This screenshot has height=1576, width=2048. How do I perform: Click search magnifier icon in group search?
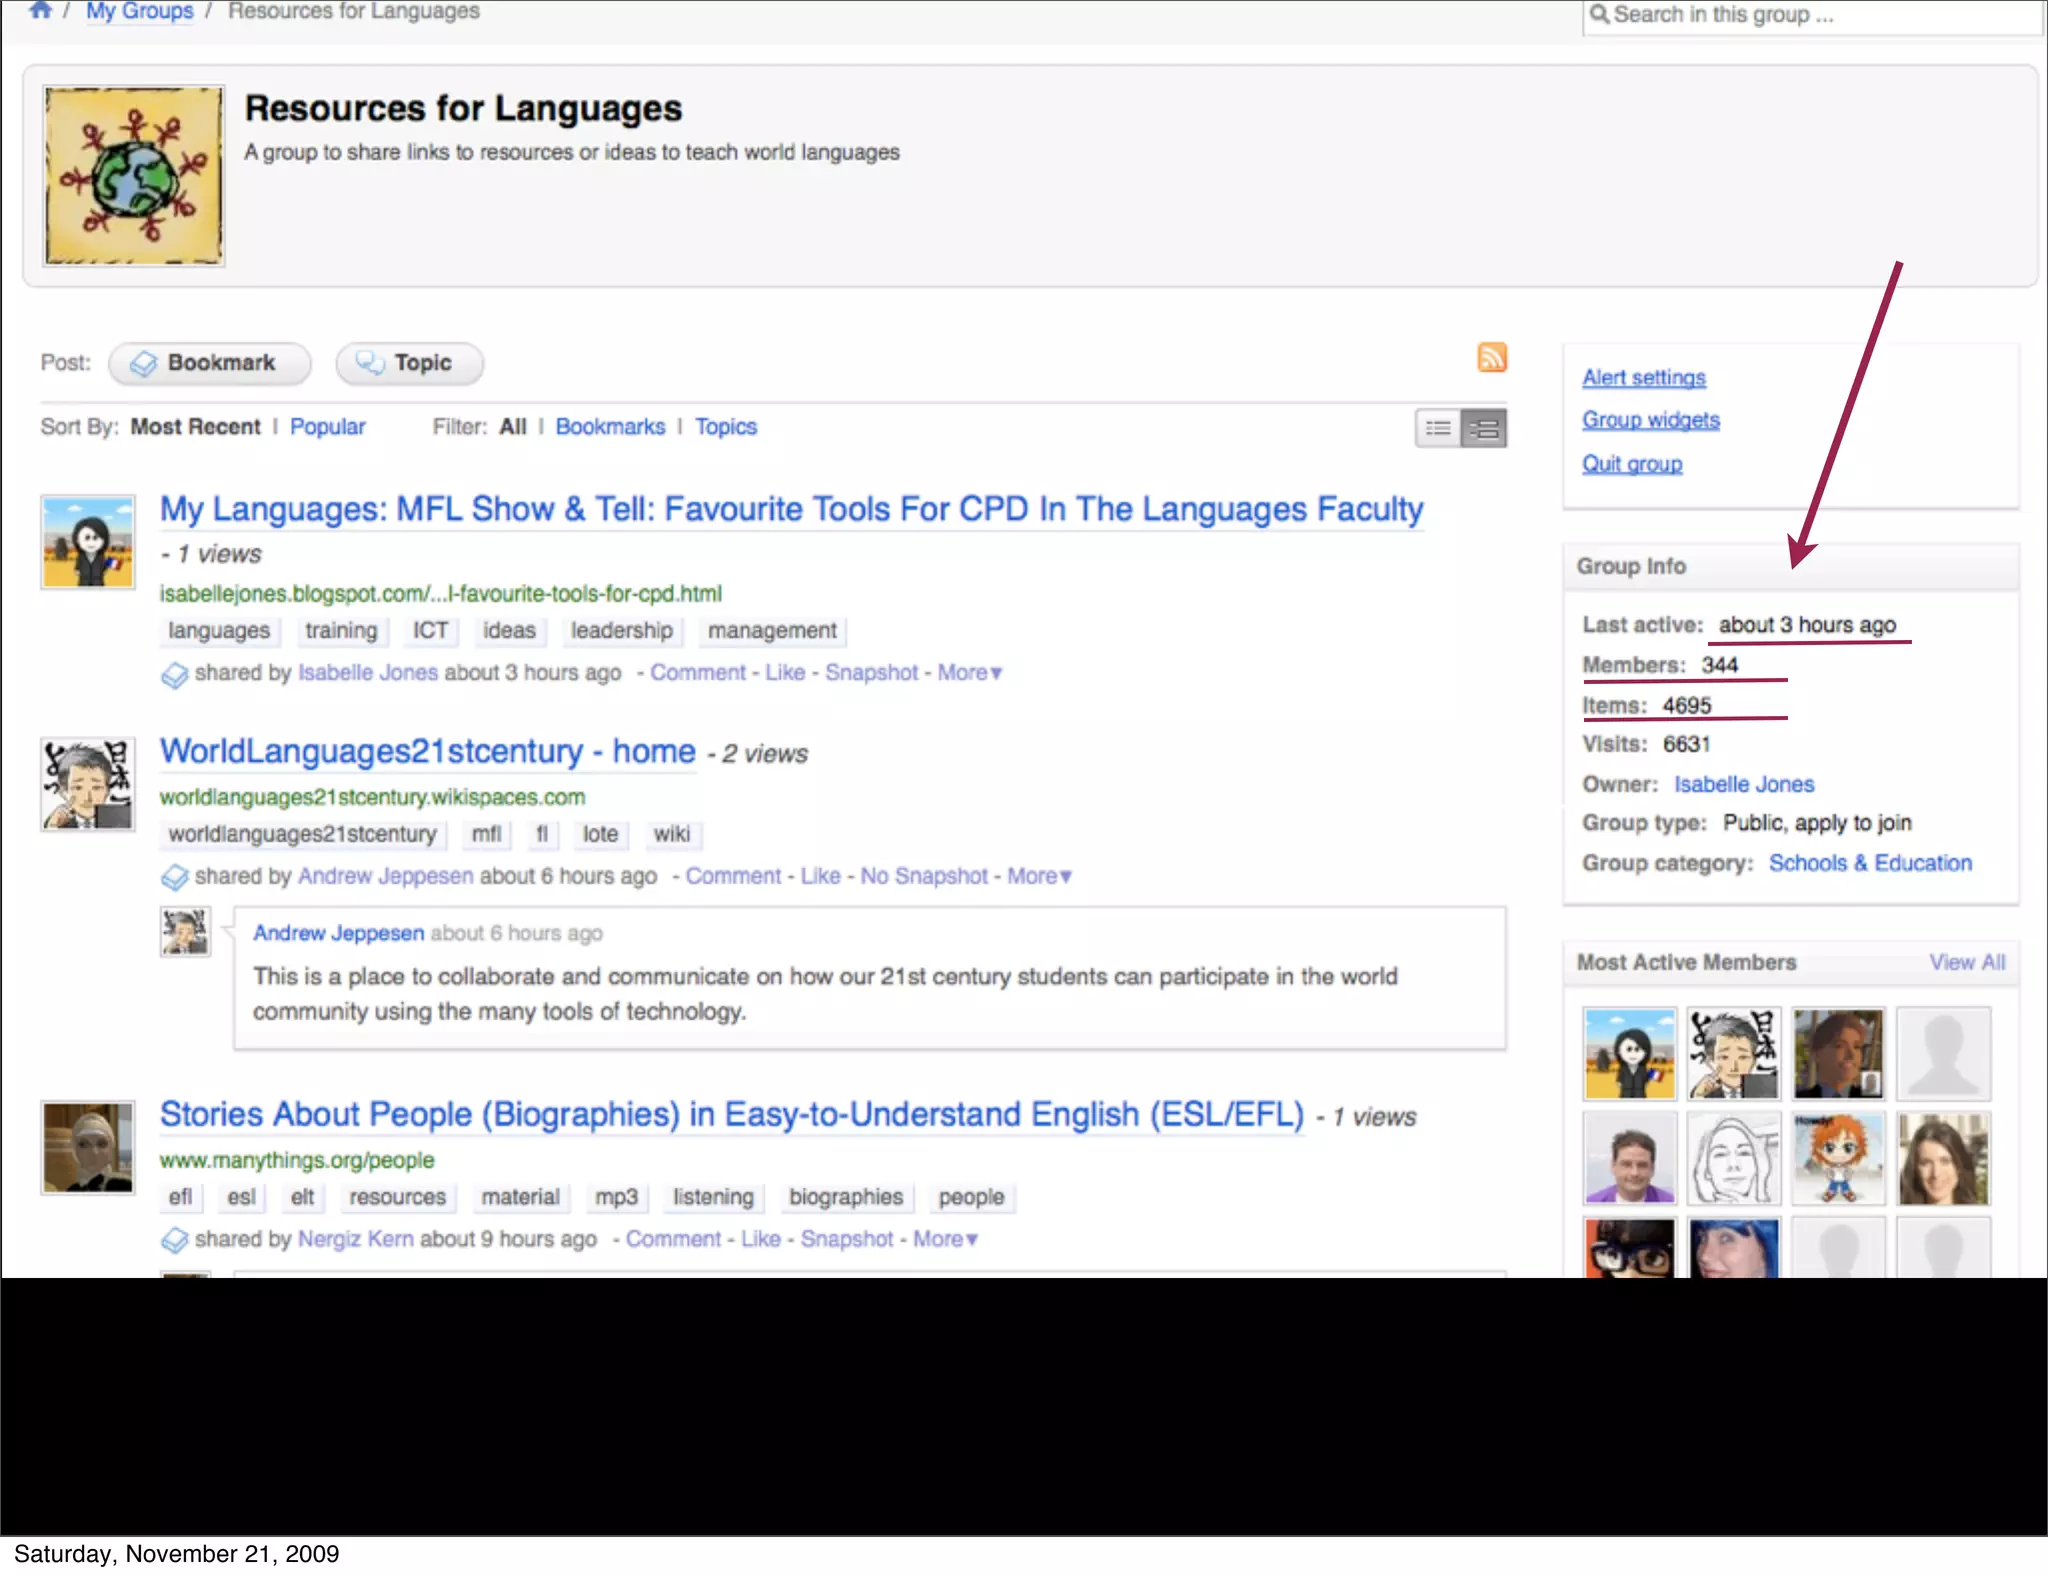pos(1599,14)
